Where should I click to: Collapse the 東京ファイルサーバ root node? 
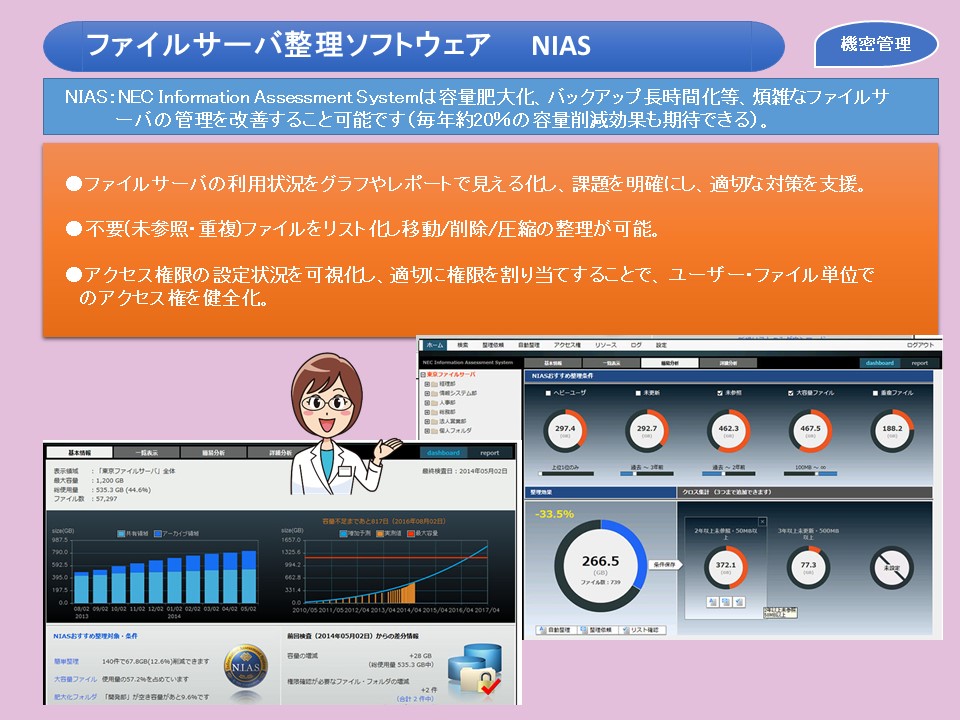(422, 375)
